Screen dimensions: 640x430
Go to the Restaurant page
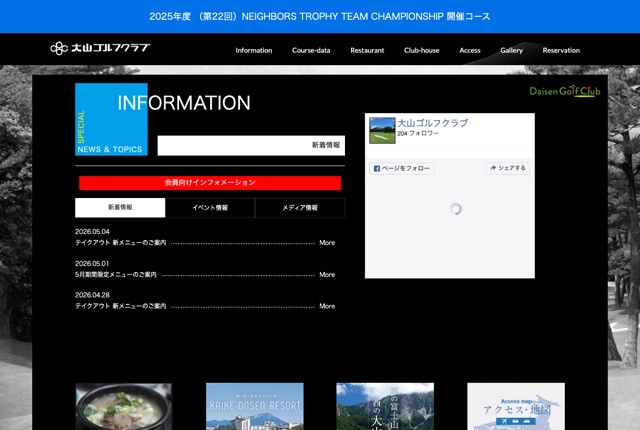coord(367,50)
